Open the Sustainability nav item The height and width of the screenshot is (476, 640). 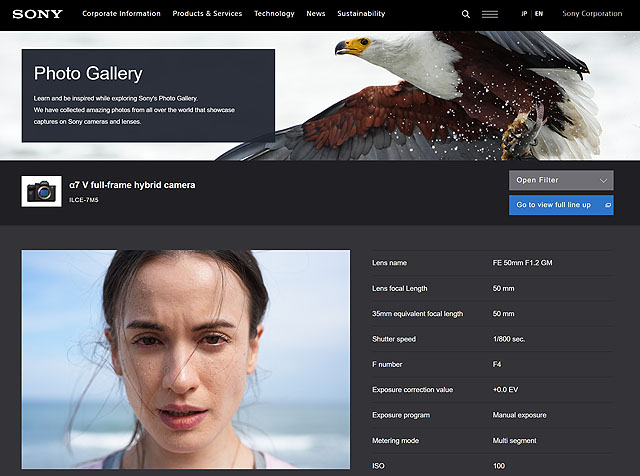(361, 14)
